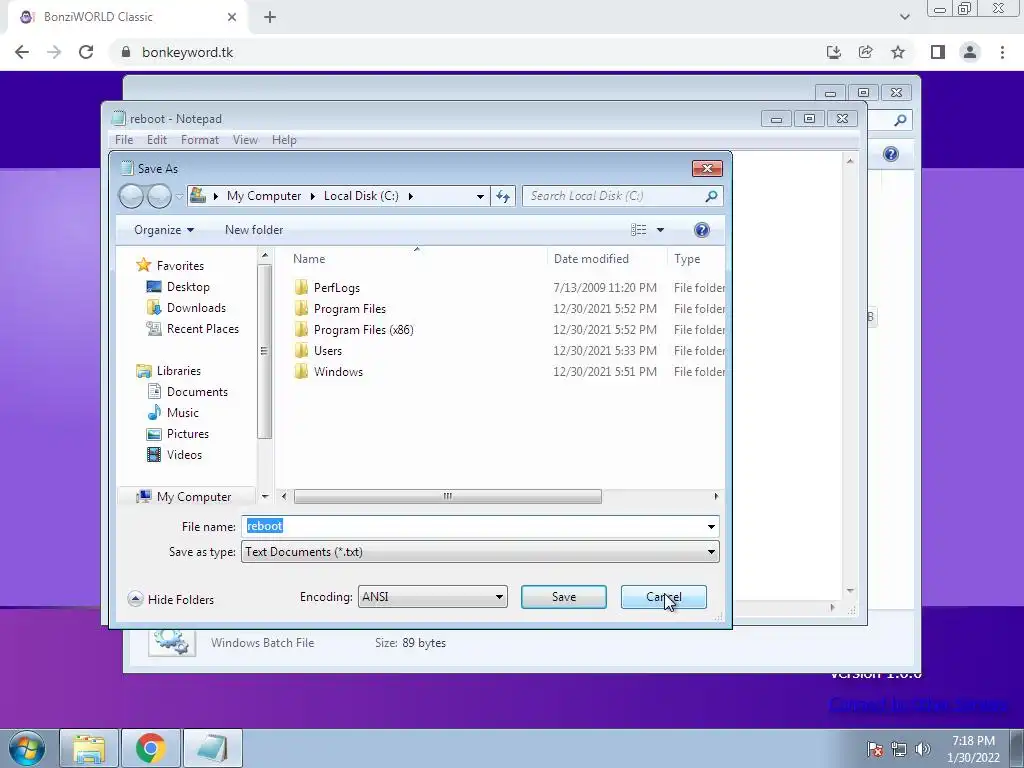This screenshot has width=1024, height=768.
Task: Toggle the Chrome side panel icon
Action: click(938, 52)
